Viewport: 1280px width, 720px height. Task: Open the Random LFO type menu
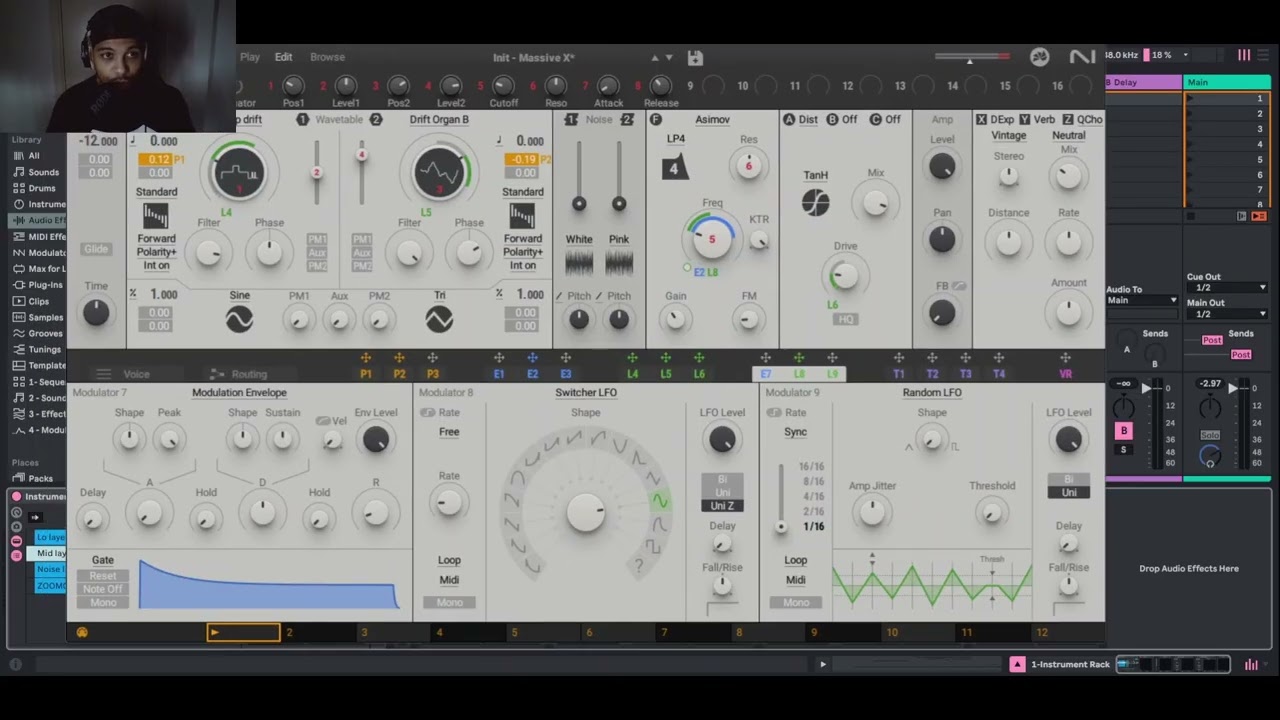(932, 392)
